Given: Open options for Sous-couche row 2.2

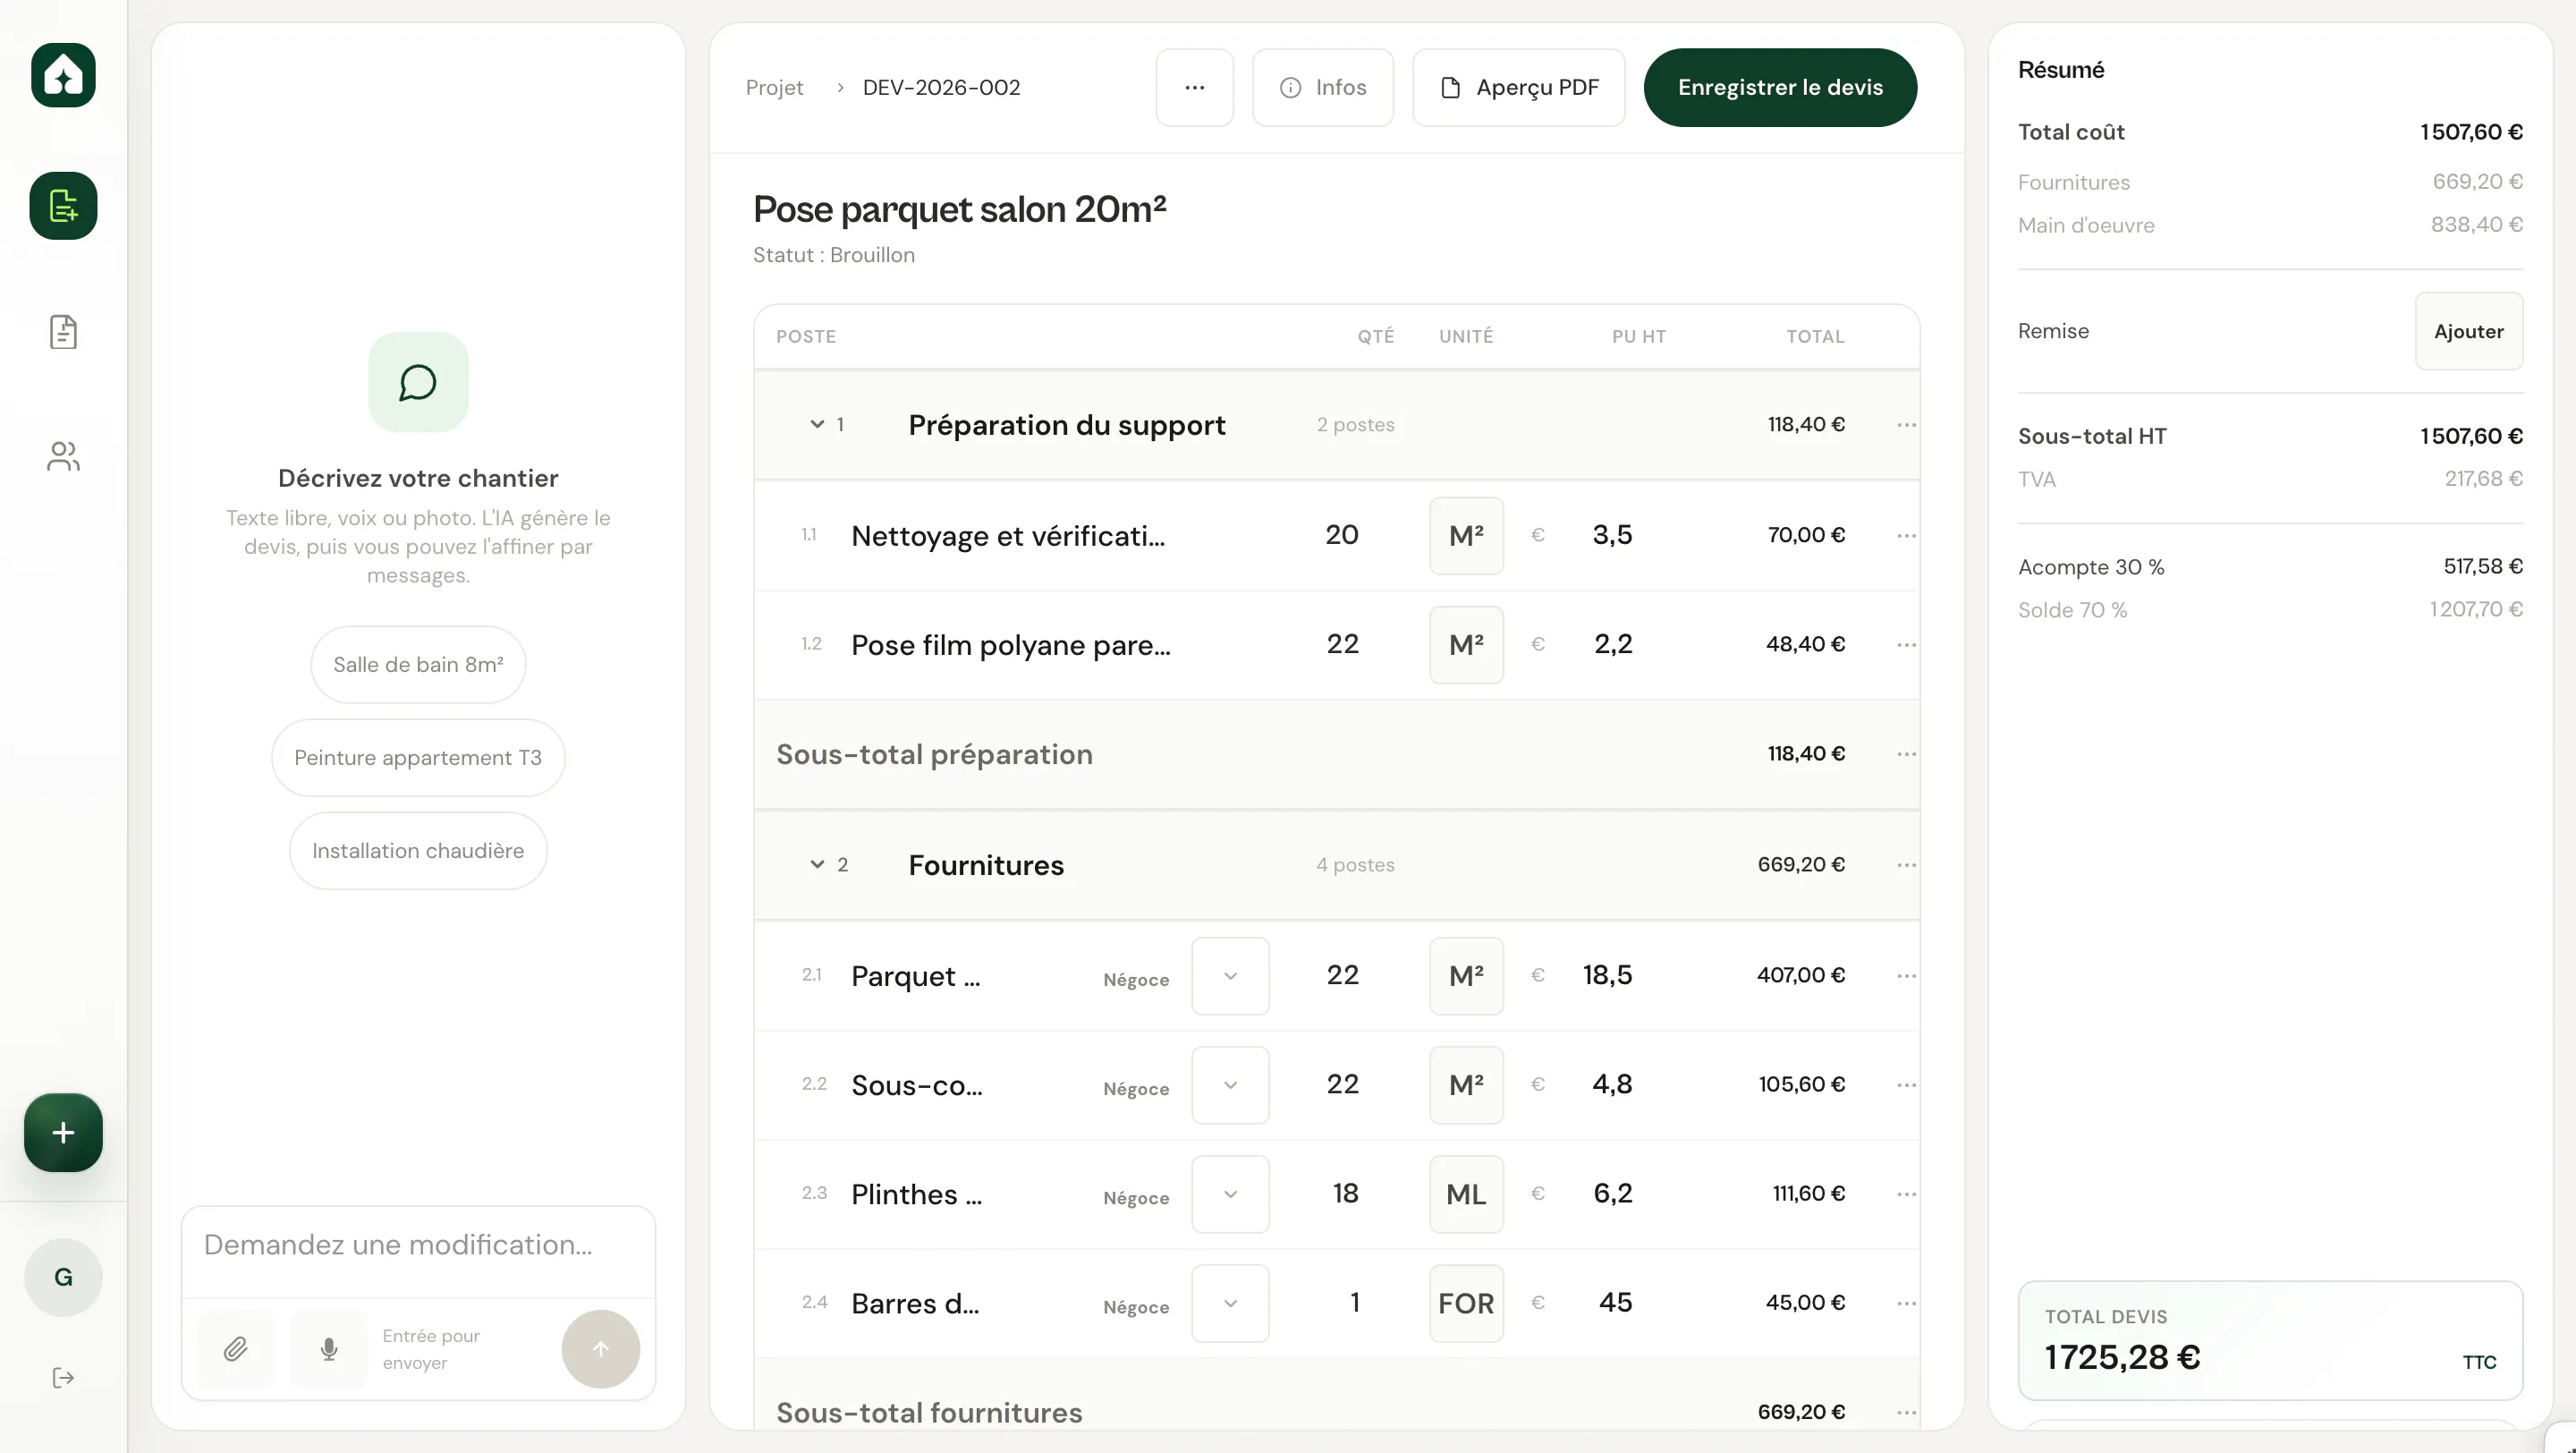Looking at the screenshot, I should click(1906, 1085).
